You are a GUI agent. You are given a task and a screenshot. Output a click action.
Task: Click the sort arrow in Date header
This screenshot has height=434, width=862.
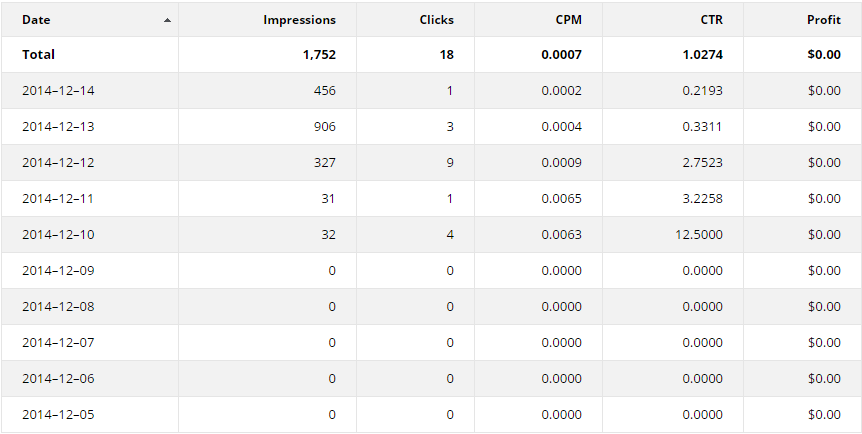(167, 20)
